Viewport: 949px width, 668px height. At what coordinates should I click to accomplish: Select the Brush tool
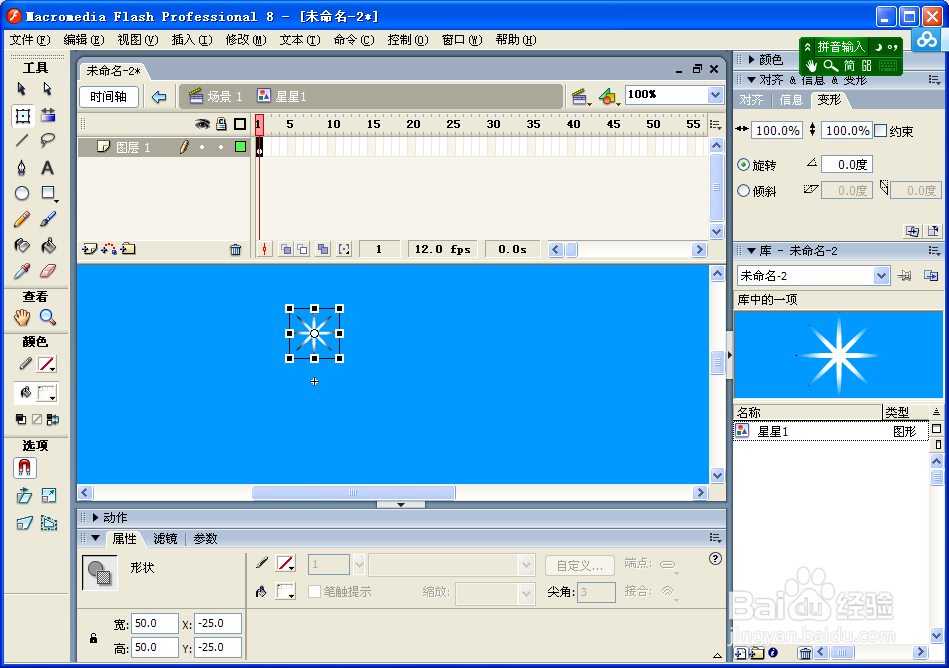click(x=48, y=219)
